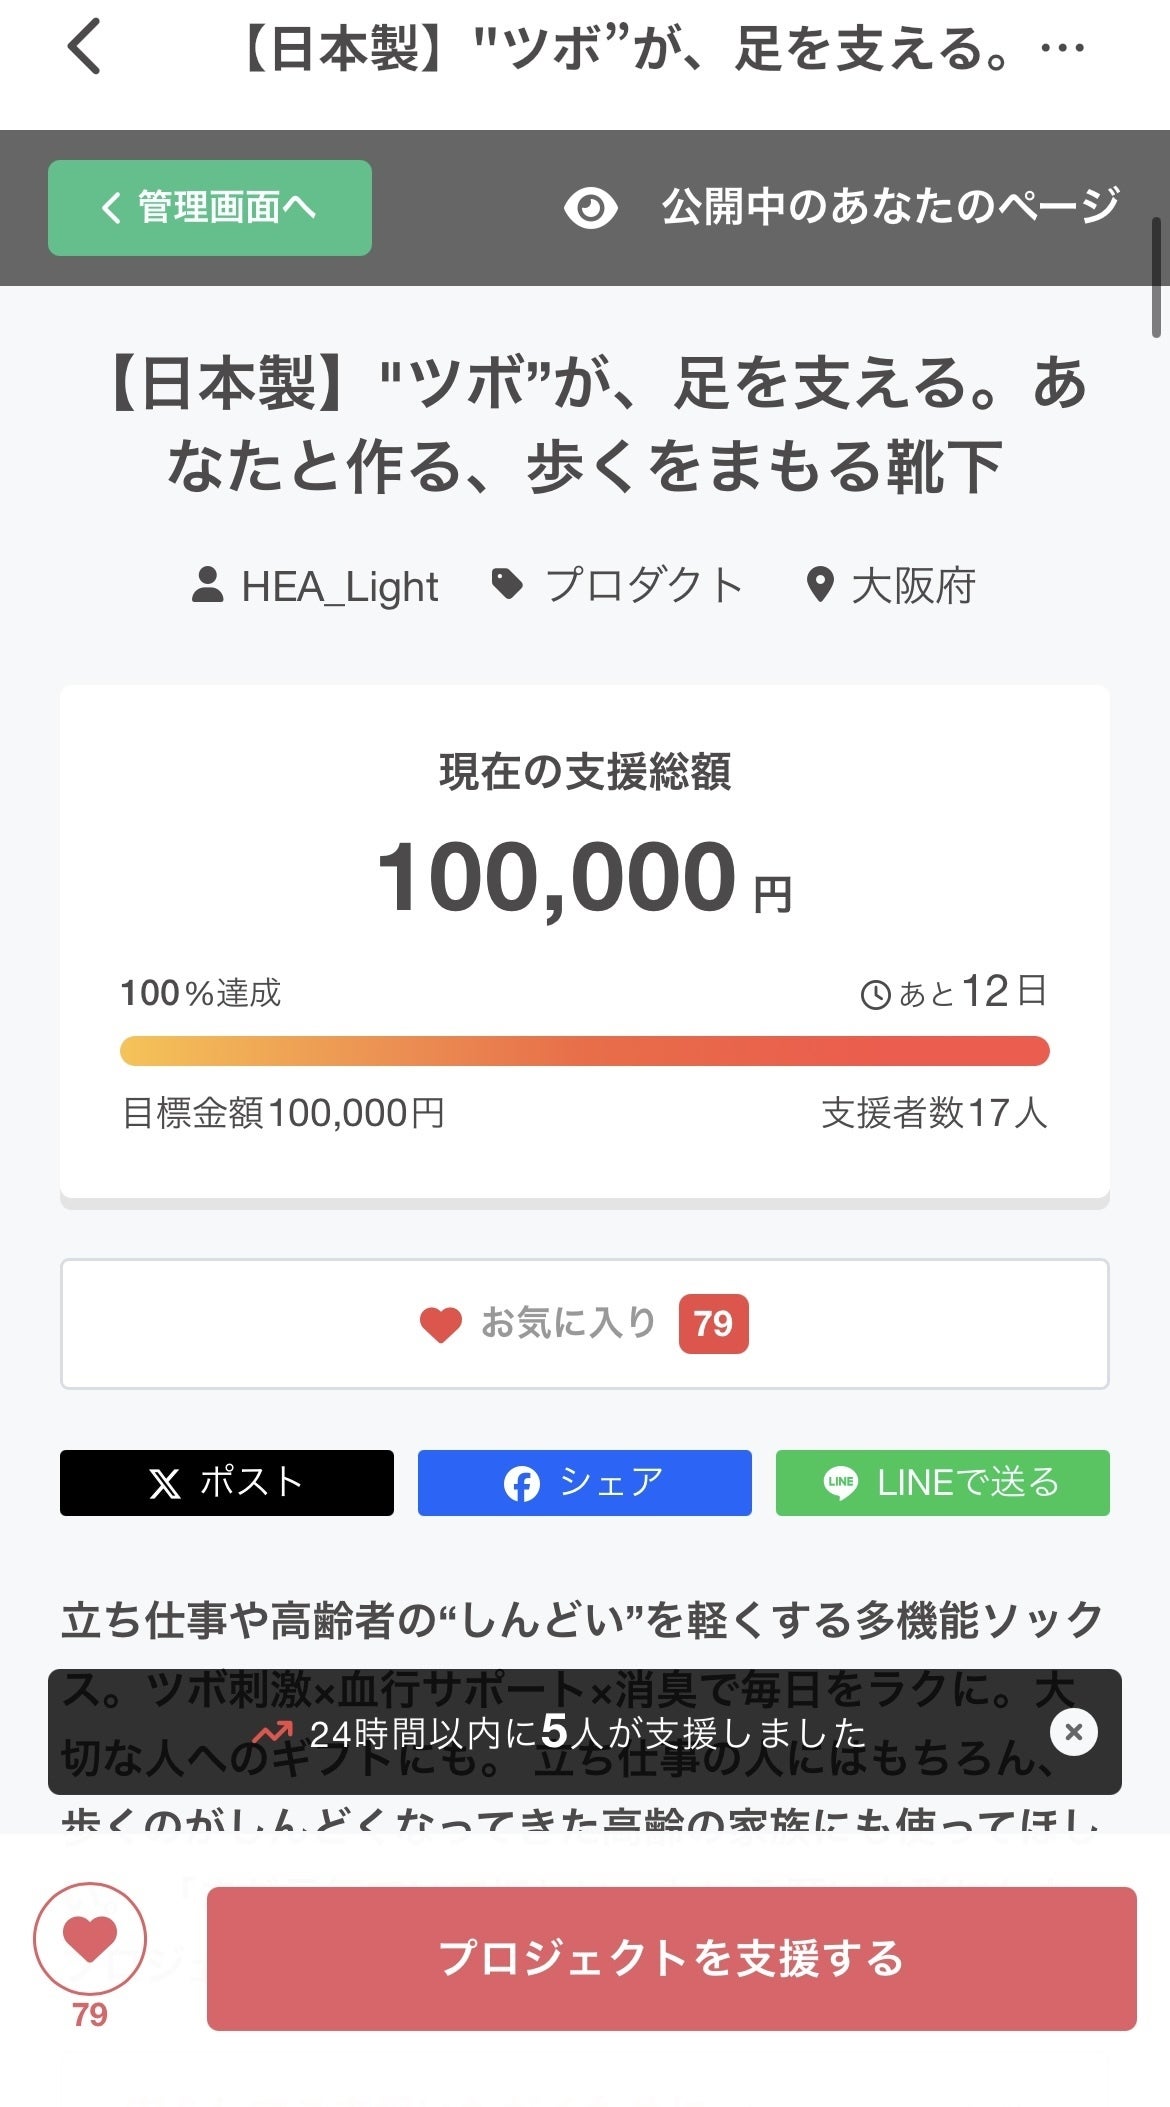1170x2107 pixels.
Task: Dismiss the 24時間以内 supporters notification
Action: point(1074,1732)
